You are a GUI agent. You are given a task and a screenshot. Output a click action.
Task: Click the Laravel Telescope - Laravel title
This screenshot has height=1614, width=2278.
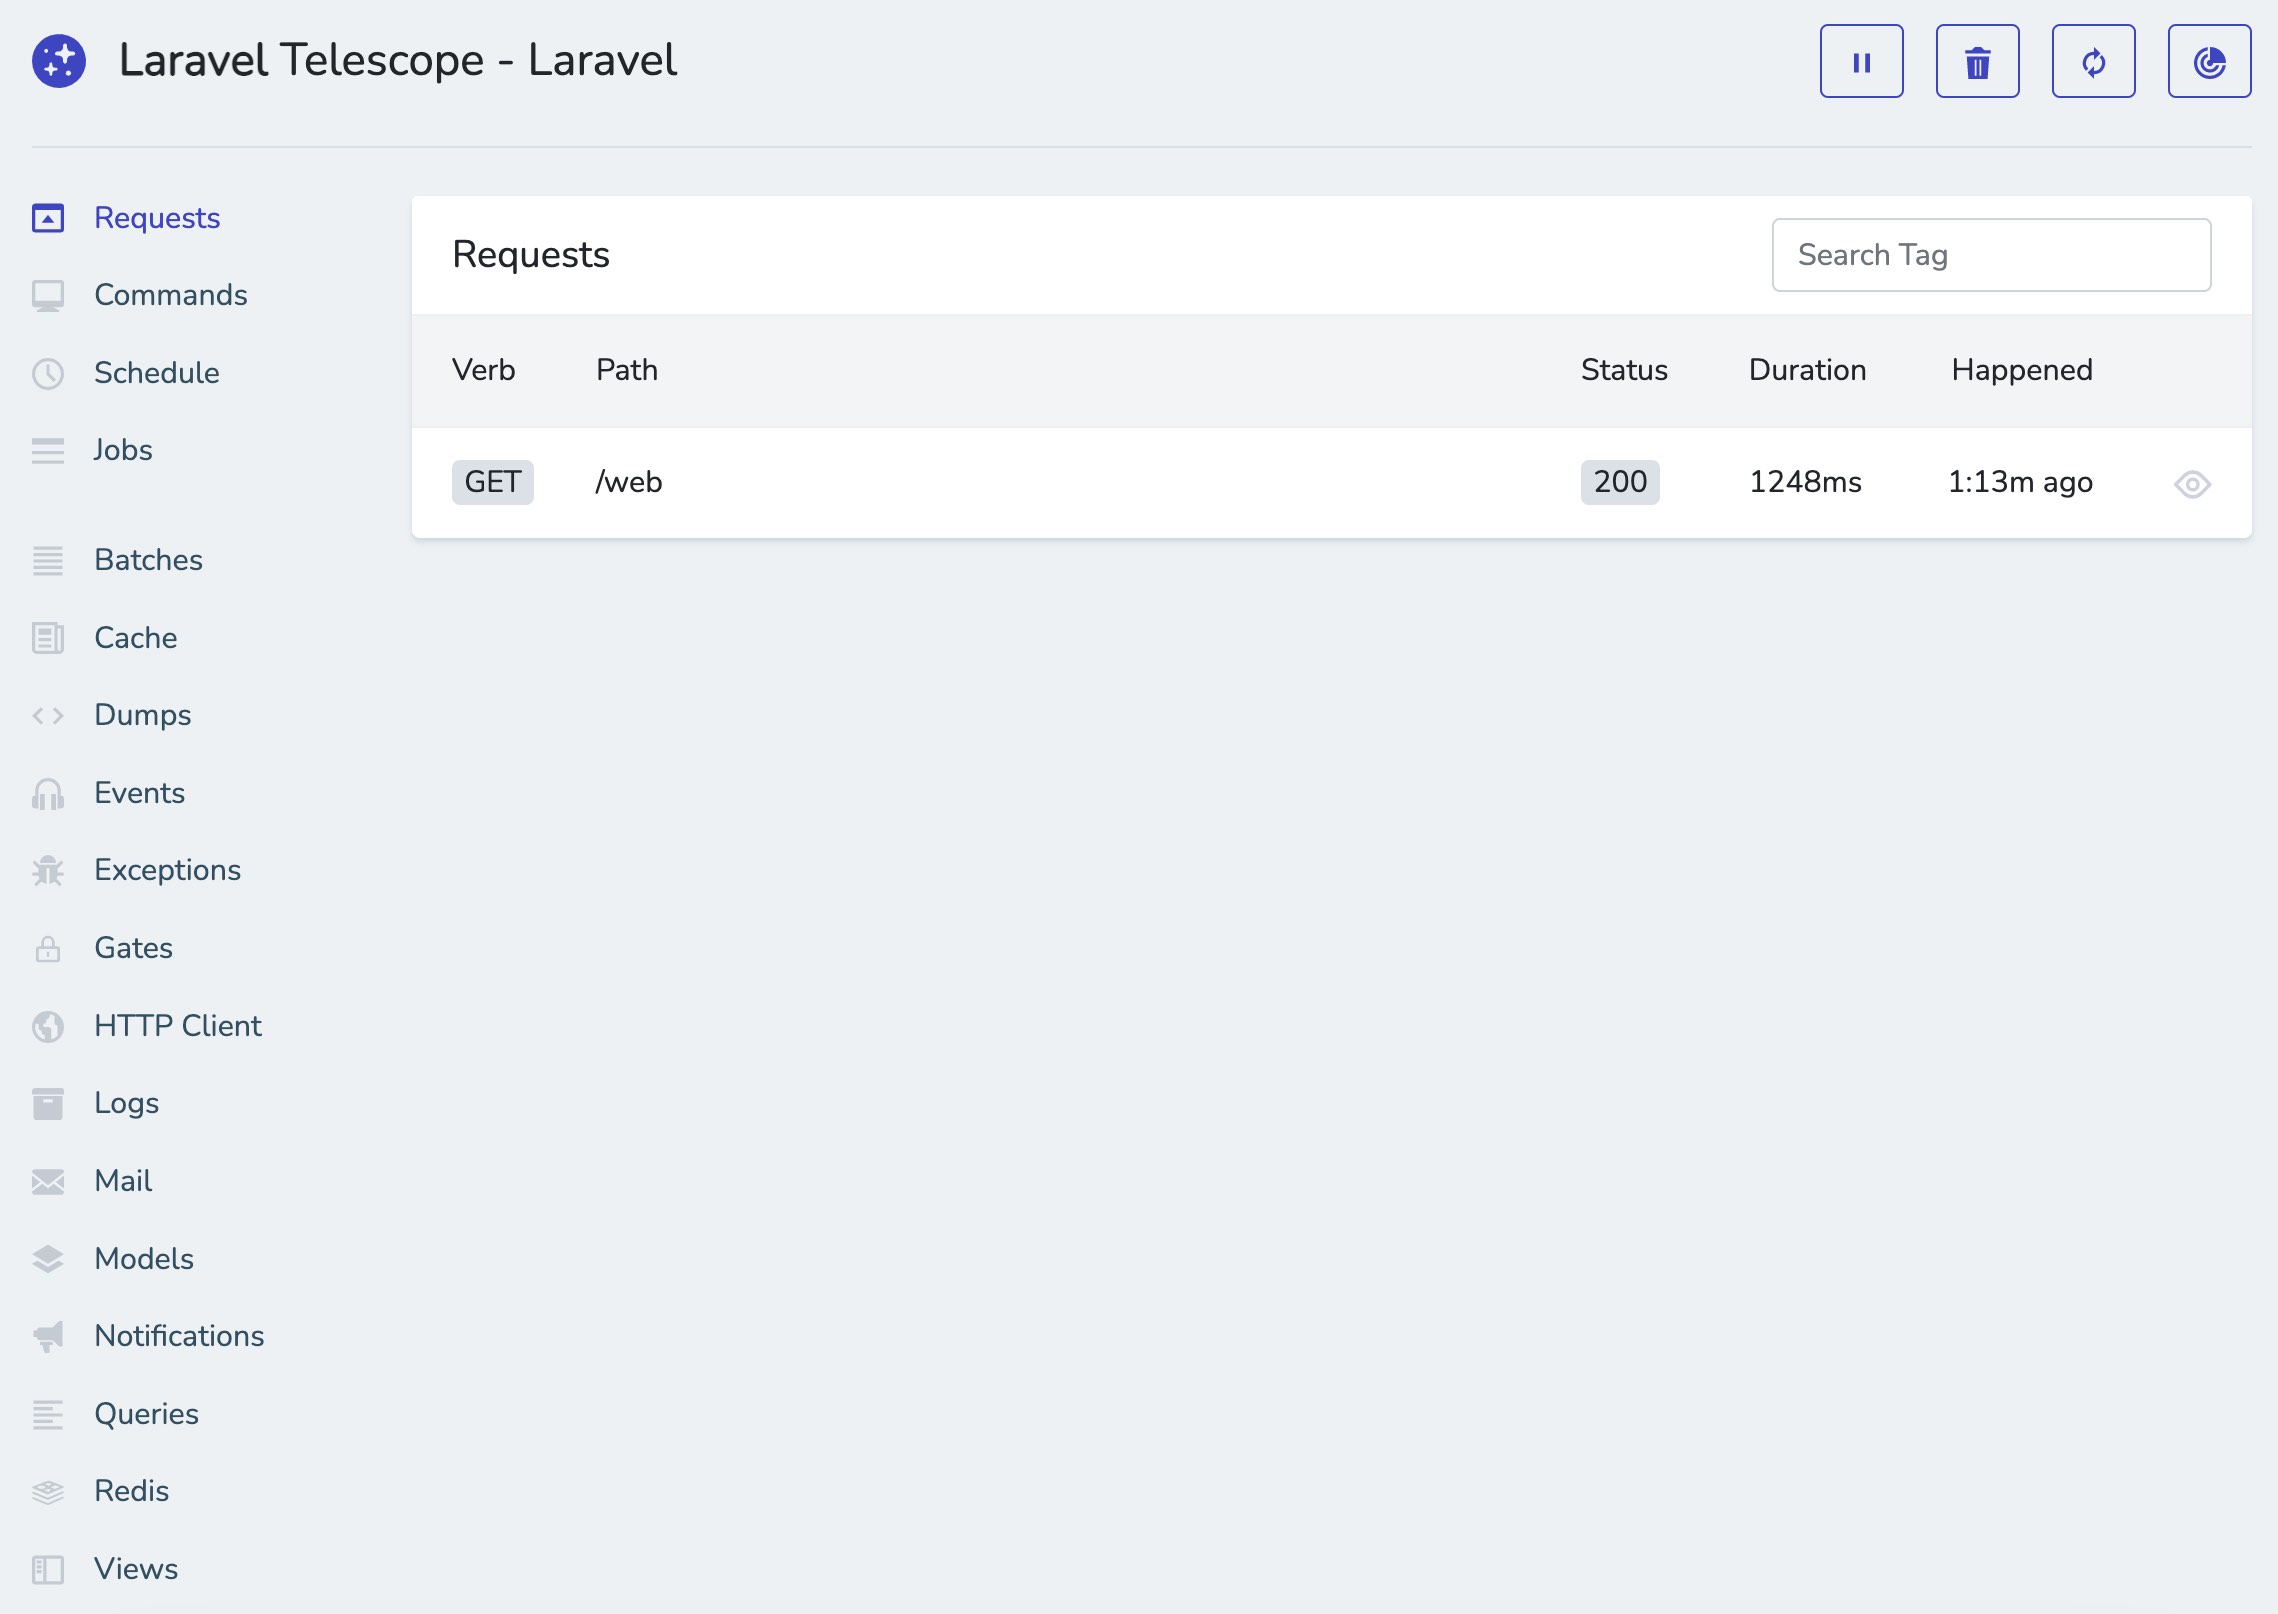coord(398,60)
